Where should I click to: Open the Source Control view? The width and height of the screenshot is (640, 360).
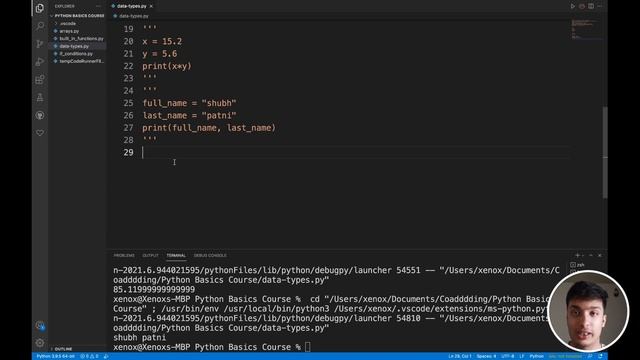coord(40,44)
